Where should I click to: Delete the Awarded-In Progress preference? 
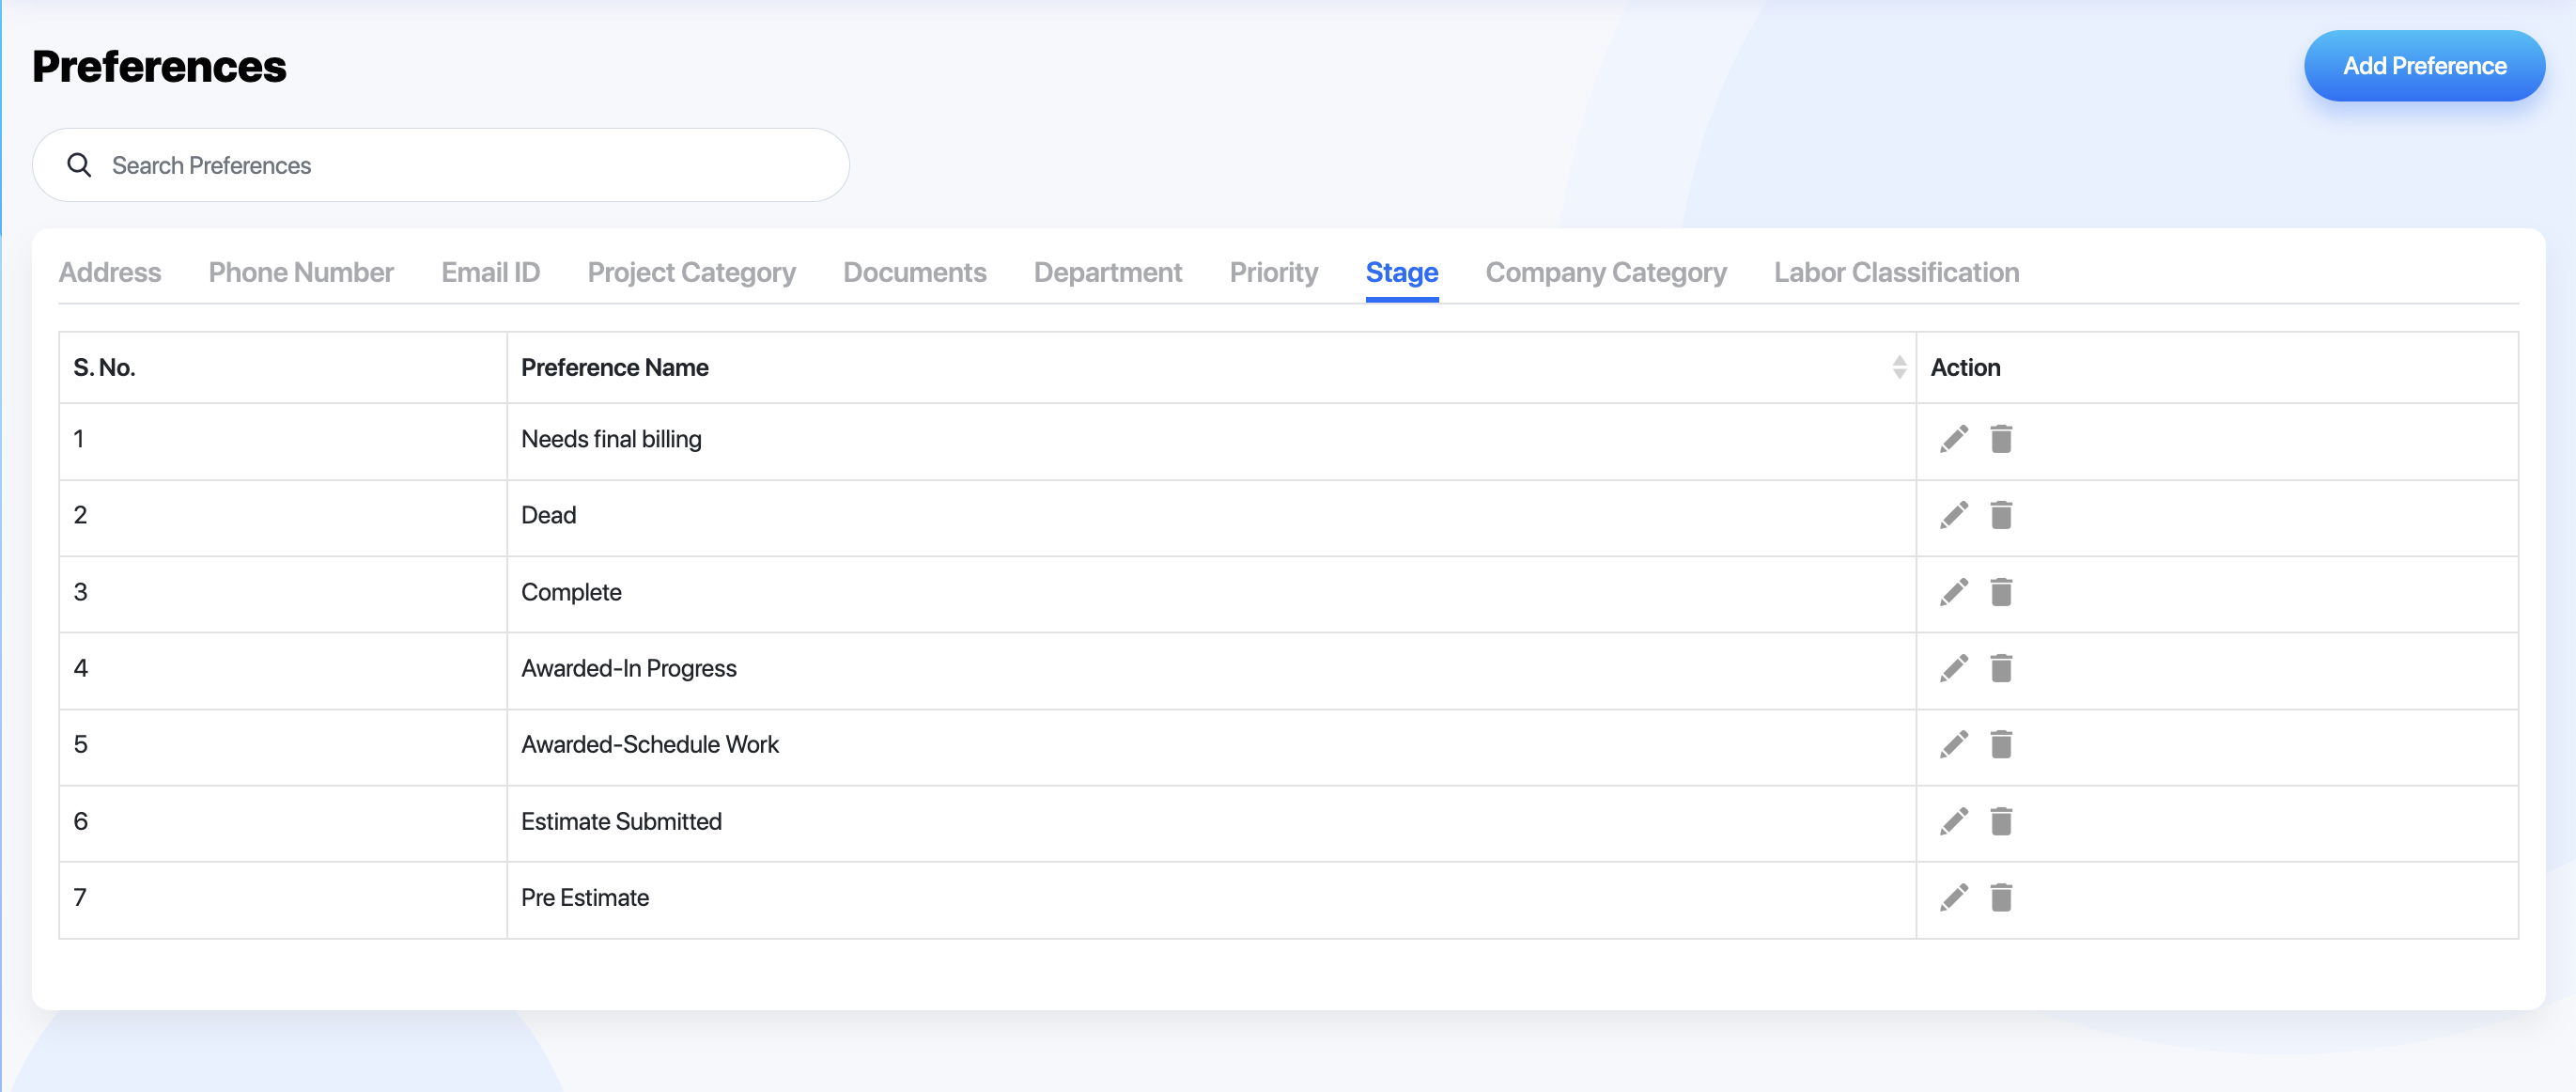pyautogui.click(x=2001, y=668)
